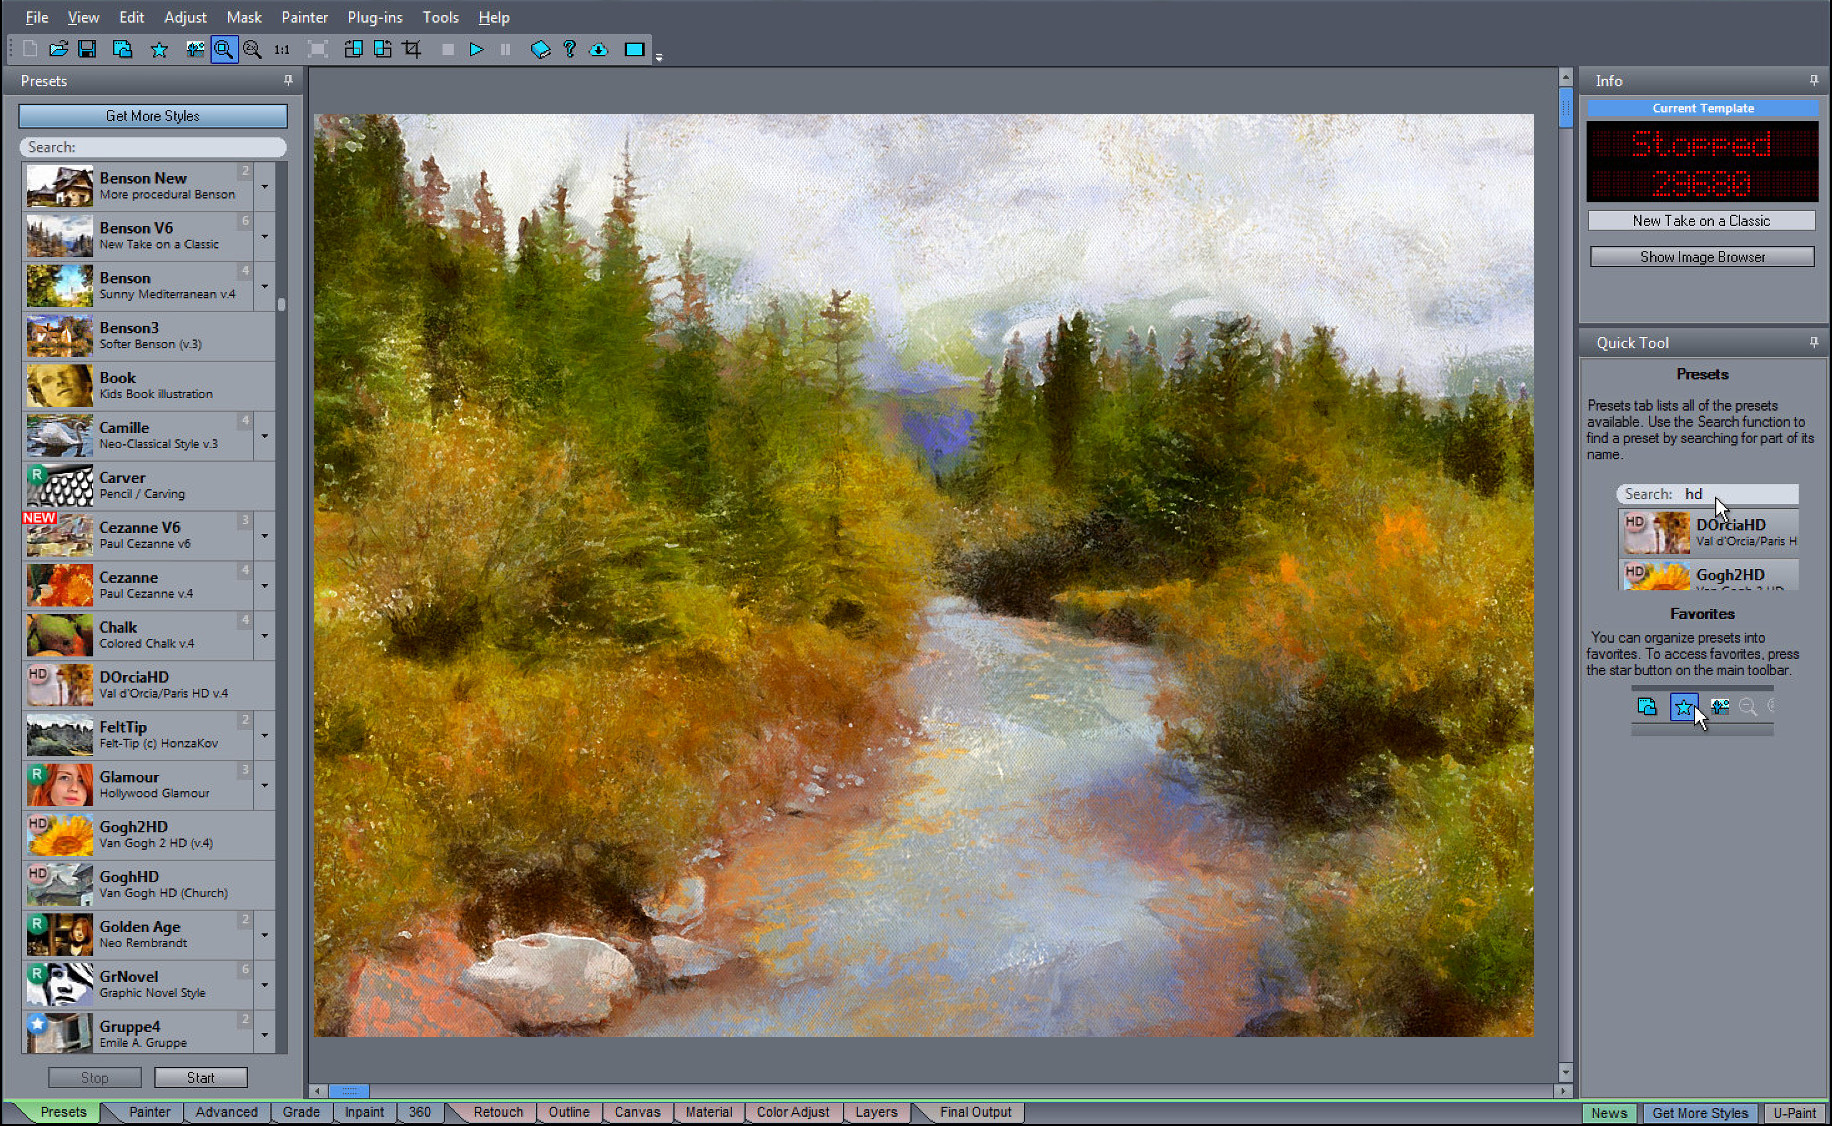Screen dimensions: 1832x1126
Task: Open the toolbar overflow options arrow
Action: coord(659,57)
